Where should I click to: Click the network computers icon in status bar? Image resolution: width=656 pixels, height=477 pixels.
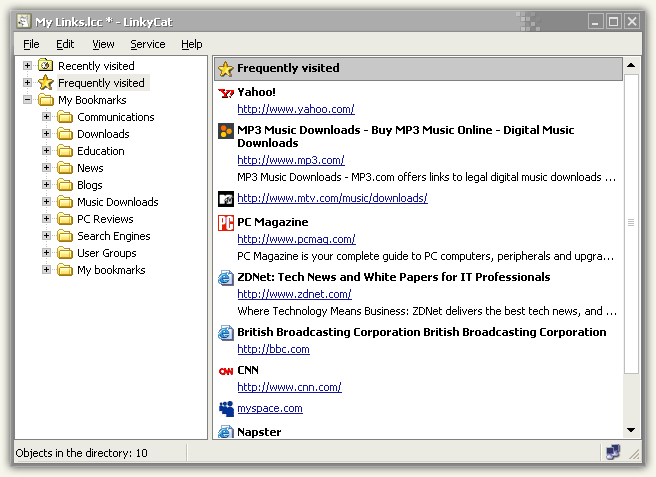[x=613, y=452]
